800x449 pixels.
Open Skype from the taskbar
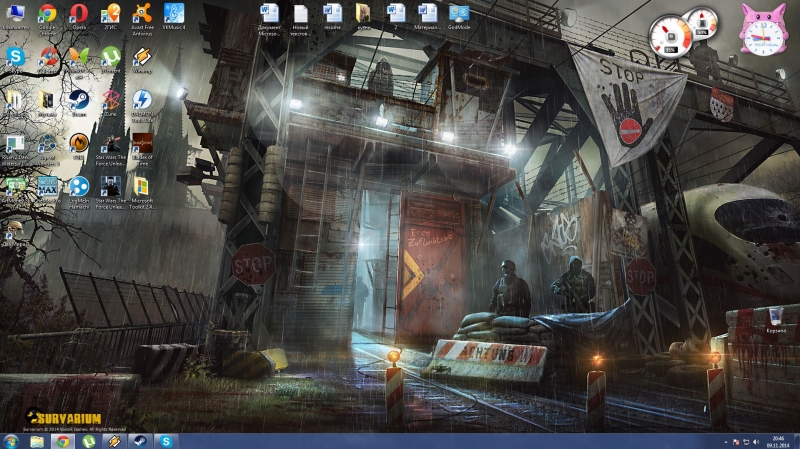tap(166, 441)
